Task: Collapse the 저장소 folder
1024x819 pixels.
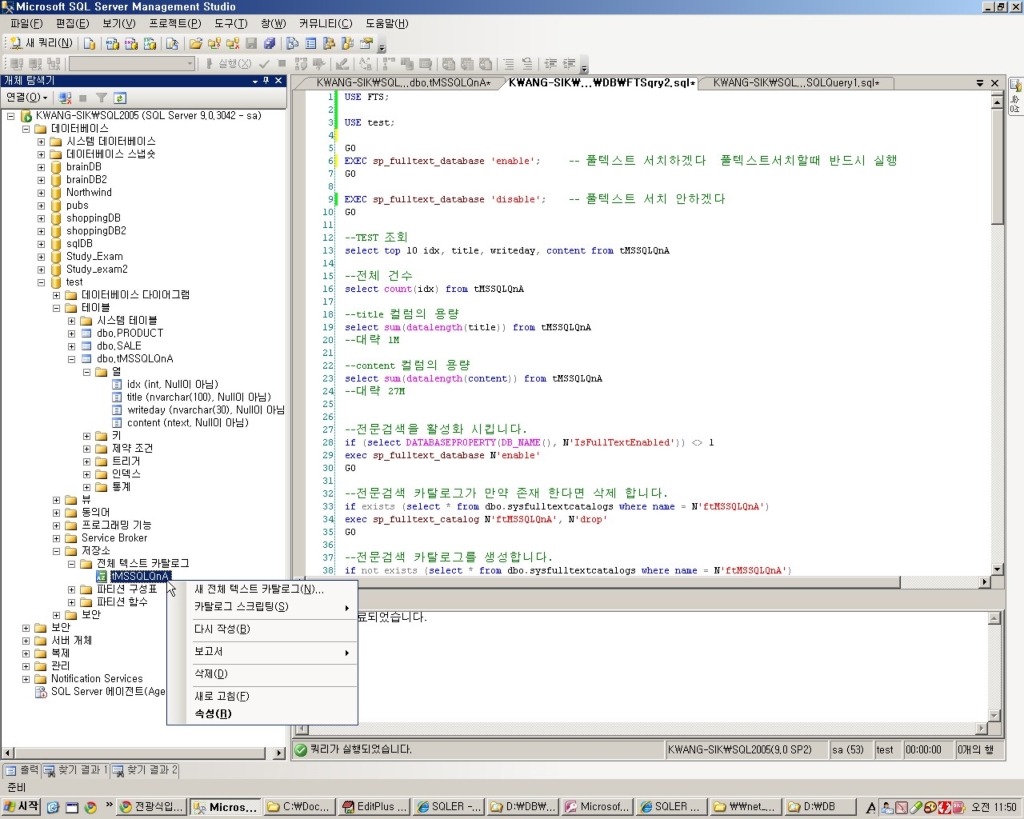Action: [56, 551]
